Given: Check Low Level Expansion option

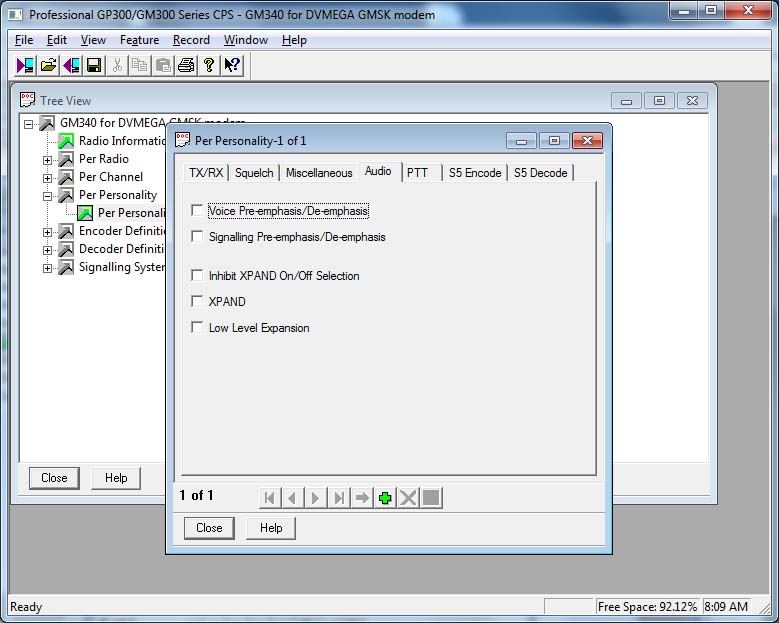Looking at the screenshot, I should click(197, 327).
